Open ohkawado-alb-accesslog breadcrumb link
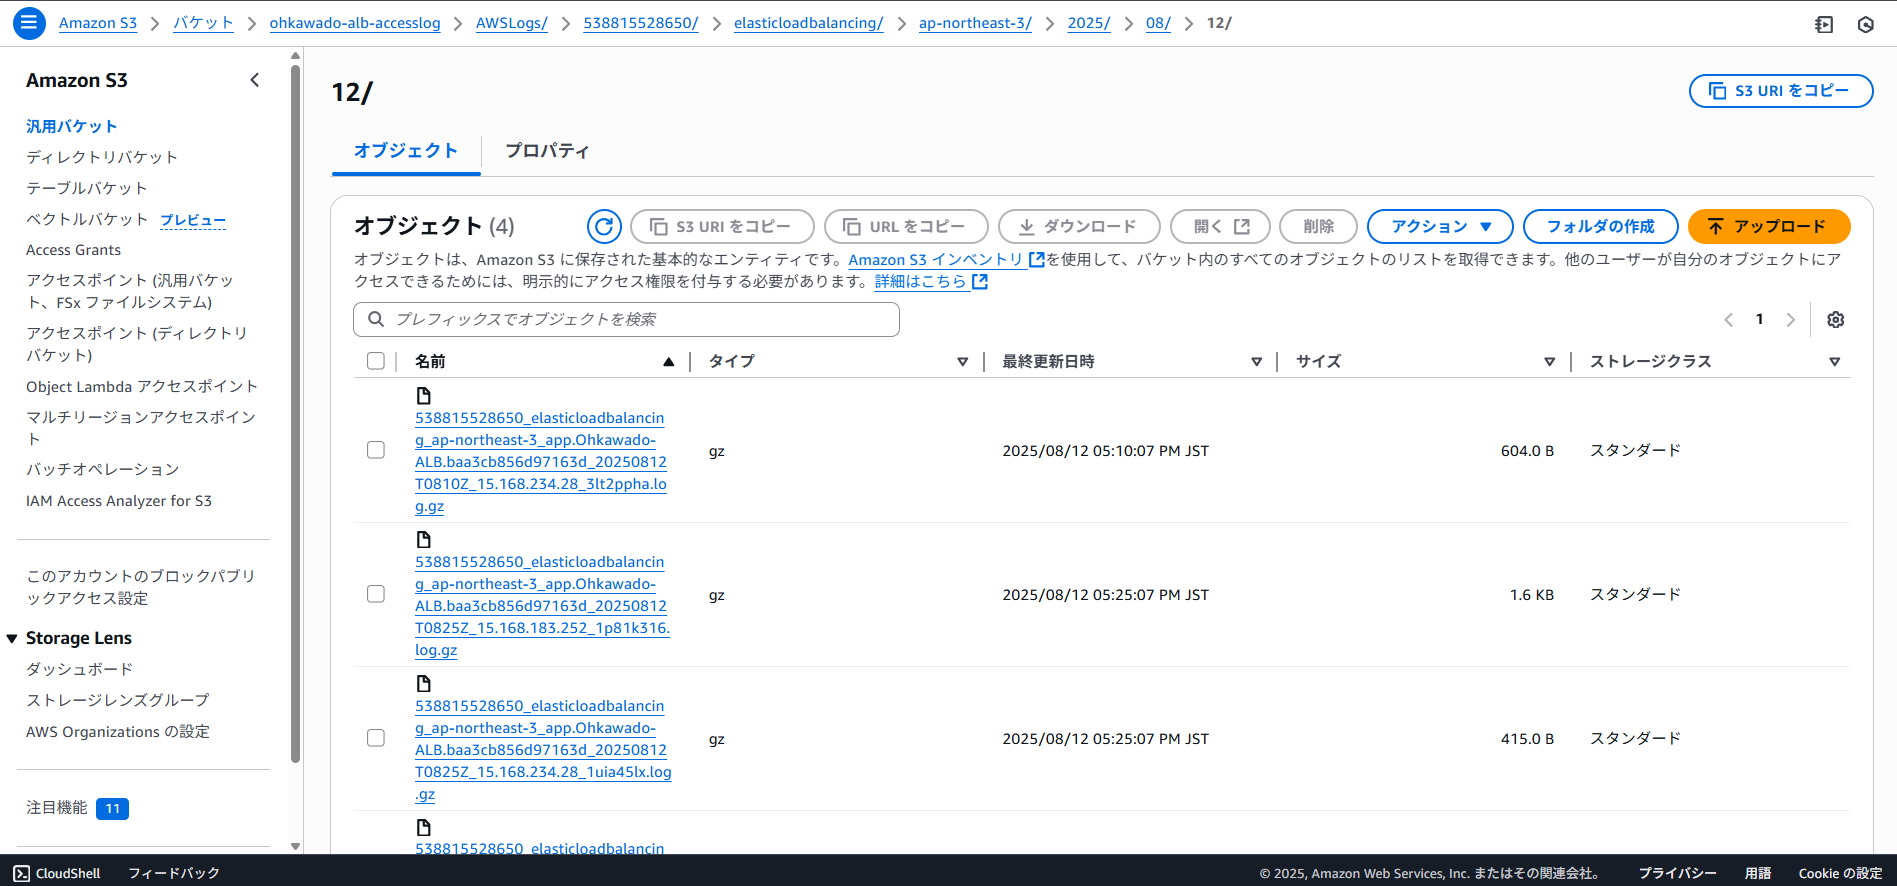This screenshot has width=1897, height=886. 355,23
